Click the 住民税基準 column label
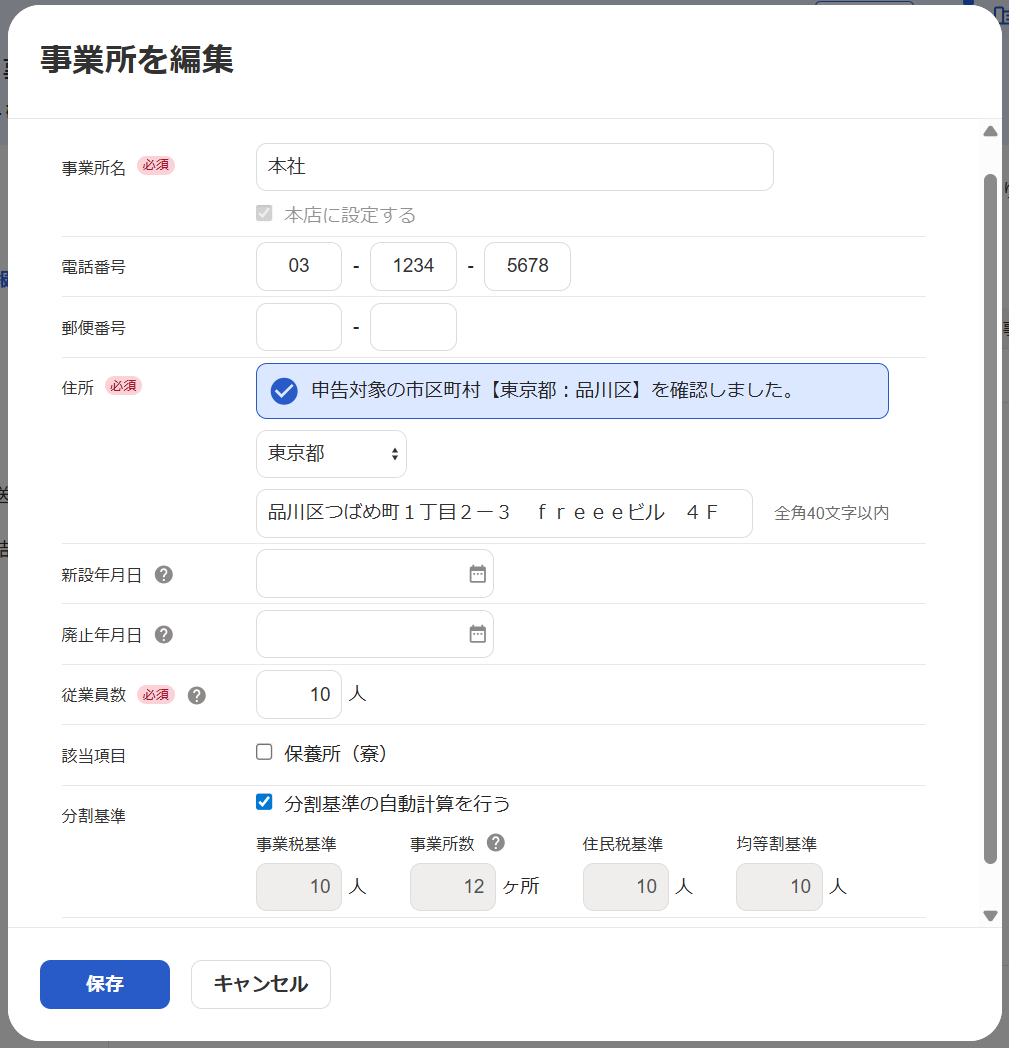The image size is (1009, 1048). pos(623,844)
